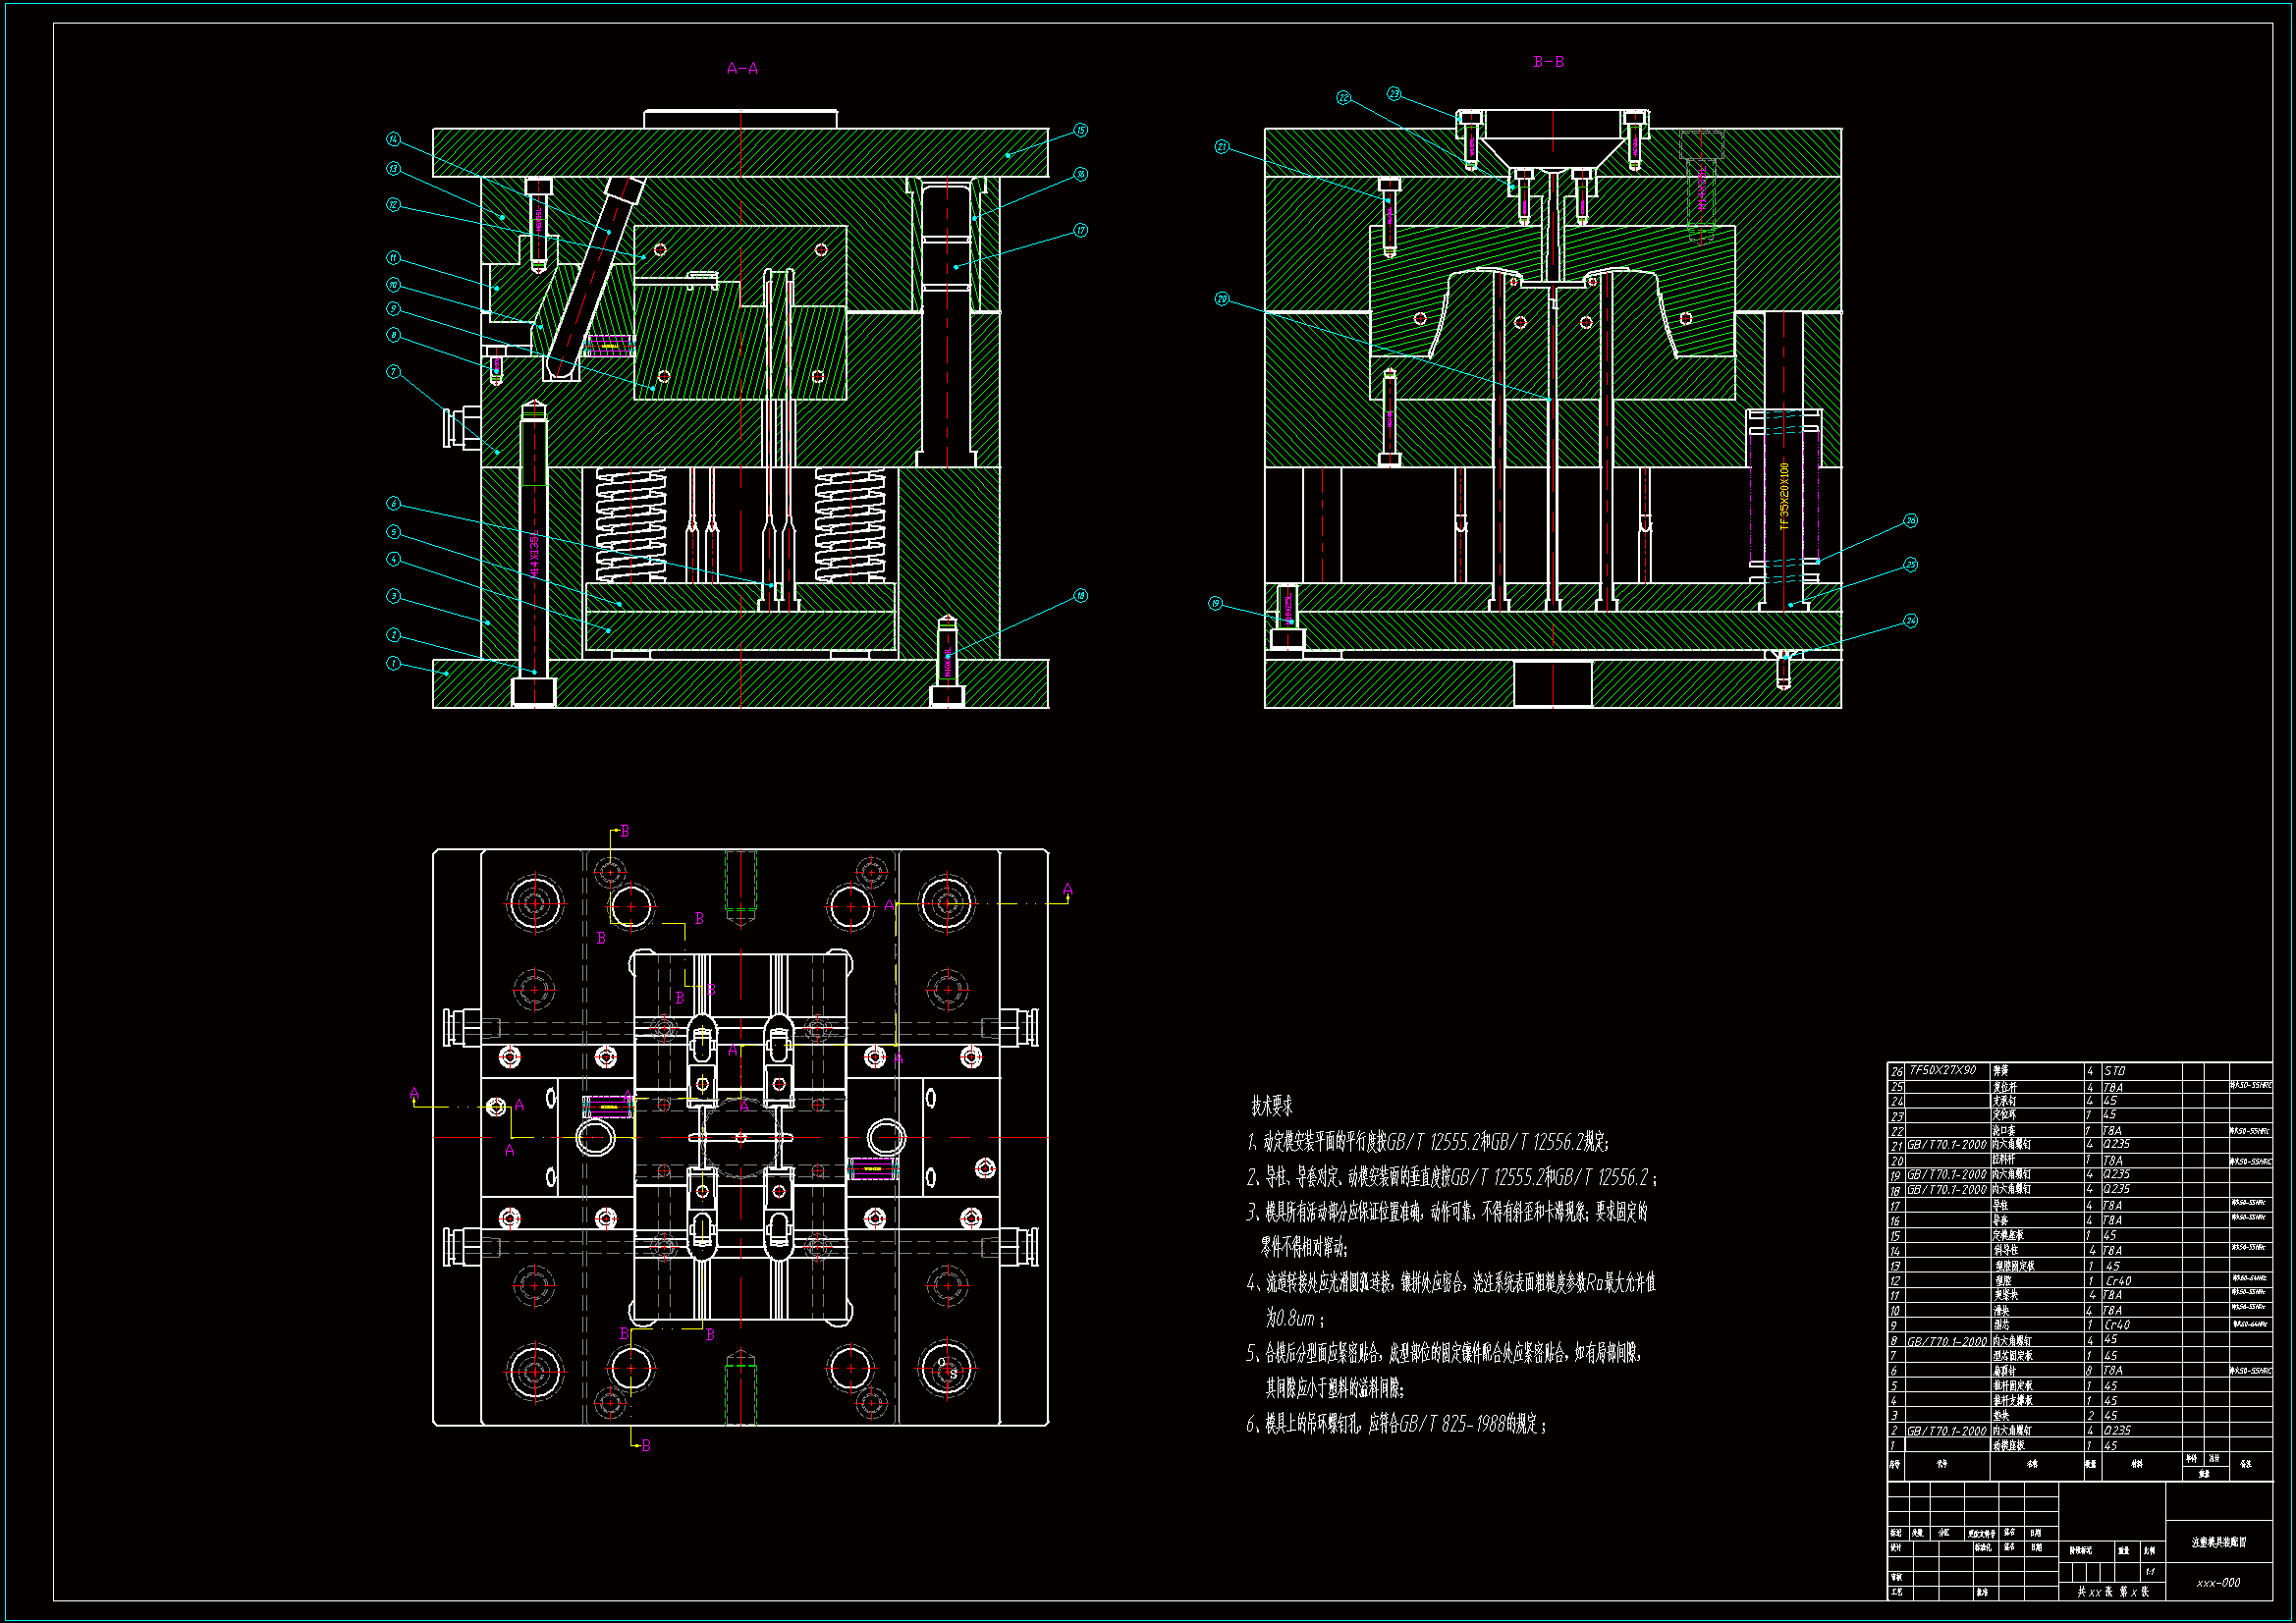Select the TF50X27X90 row in parts list
Viewport: 2296px width, 1623px height.
click(1942, 1071)
